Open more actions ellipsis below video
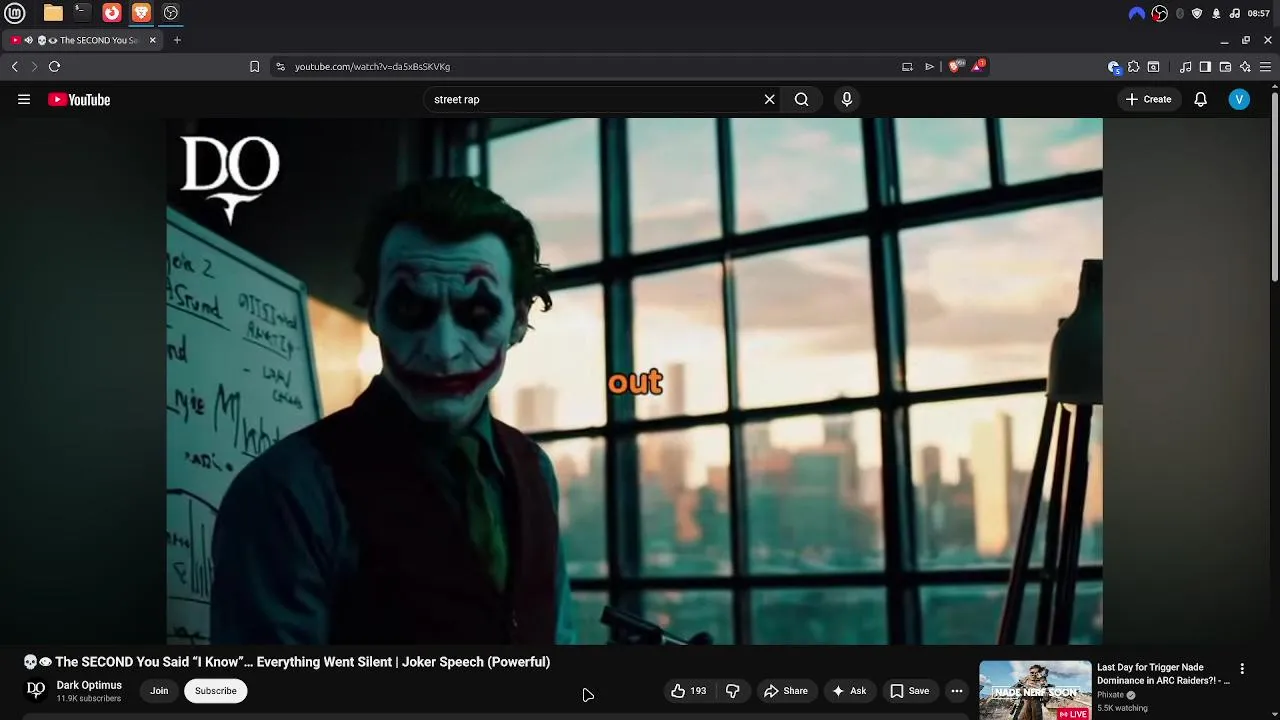The image size is (1280, 720). pos(957,691)
